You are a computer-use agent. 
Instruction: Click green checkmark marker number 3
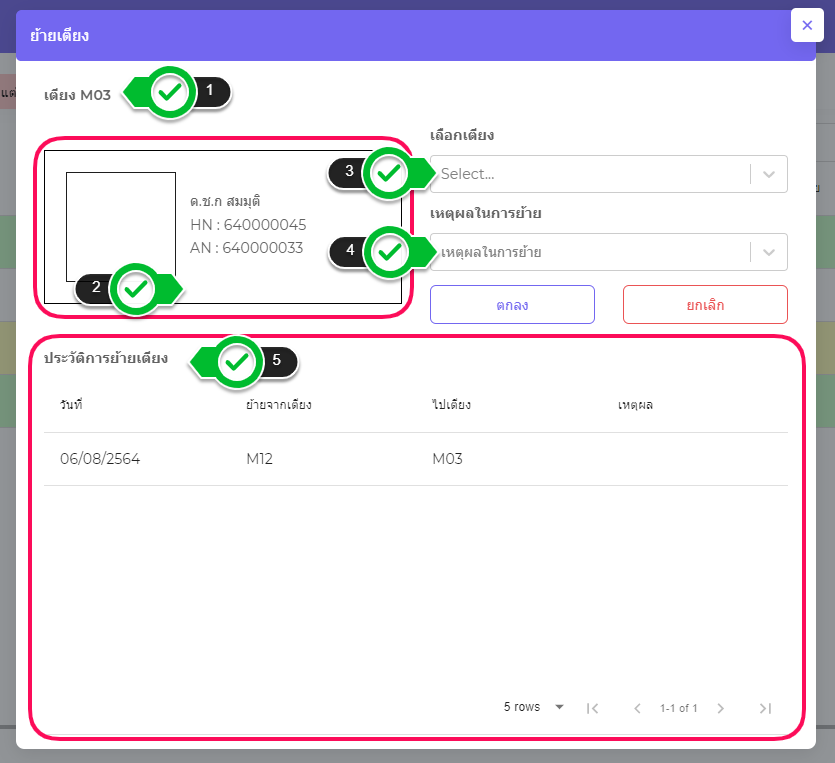[389, 174]
